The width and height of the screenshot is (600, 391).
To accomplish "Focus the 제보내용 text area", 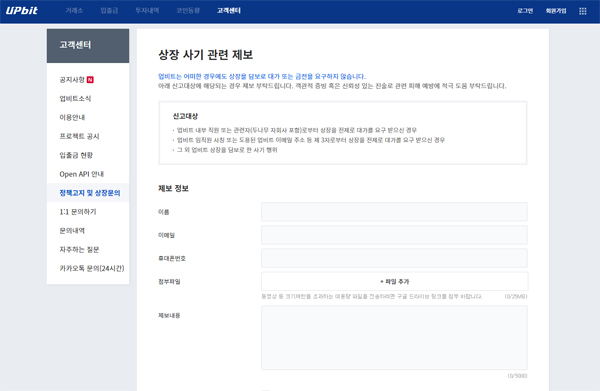I will coord(394,337).
